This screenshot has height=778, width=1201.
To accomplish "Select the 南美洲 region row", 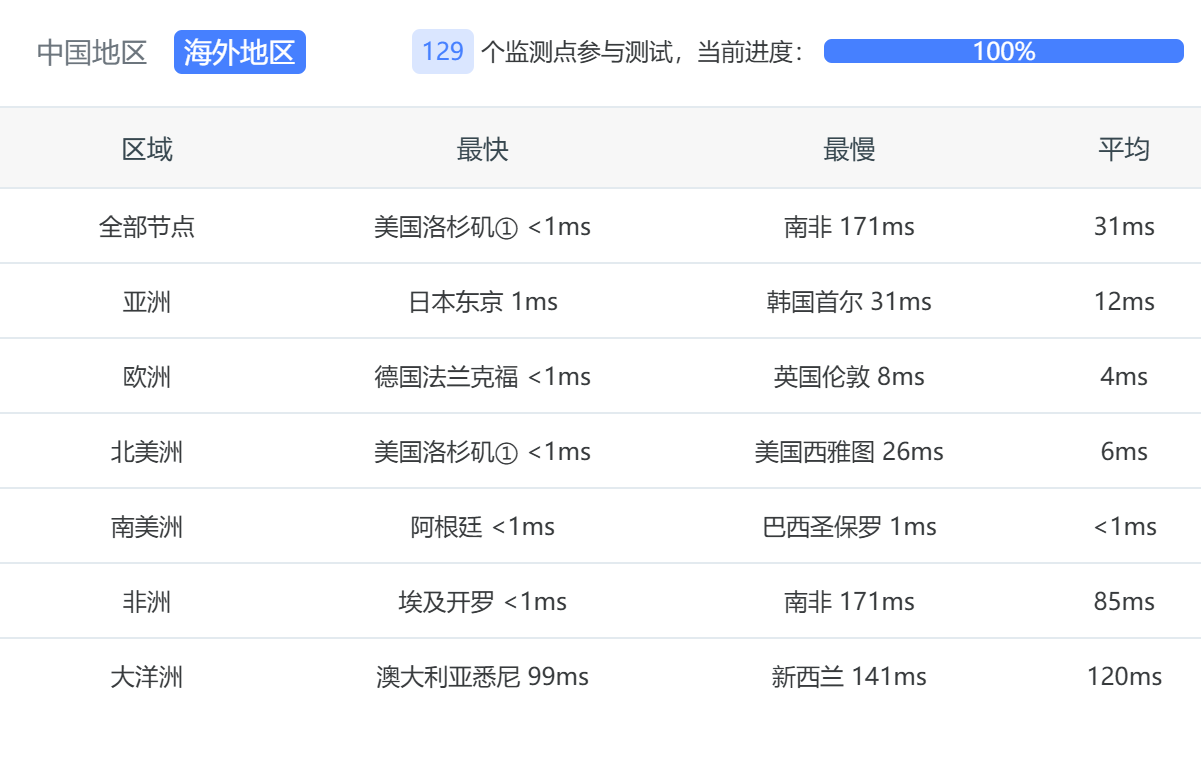I will (147, 527).
